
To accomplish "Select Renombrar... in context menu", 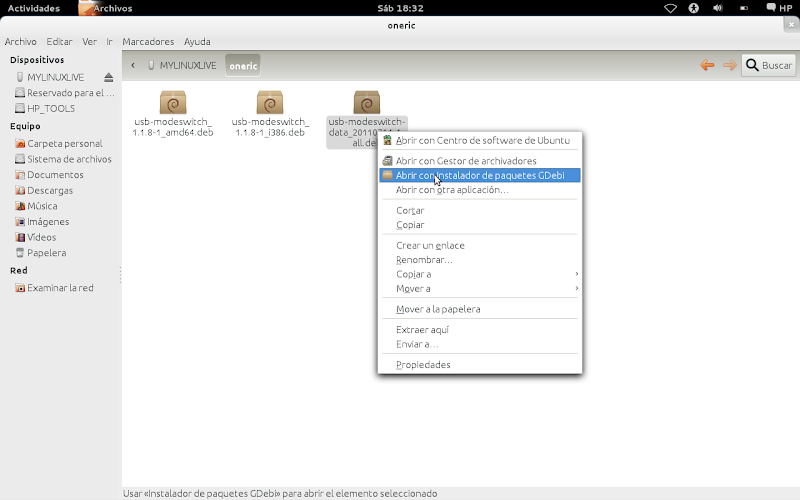I will (x=480, y=260).
